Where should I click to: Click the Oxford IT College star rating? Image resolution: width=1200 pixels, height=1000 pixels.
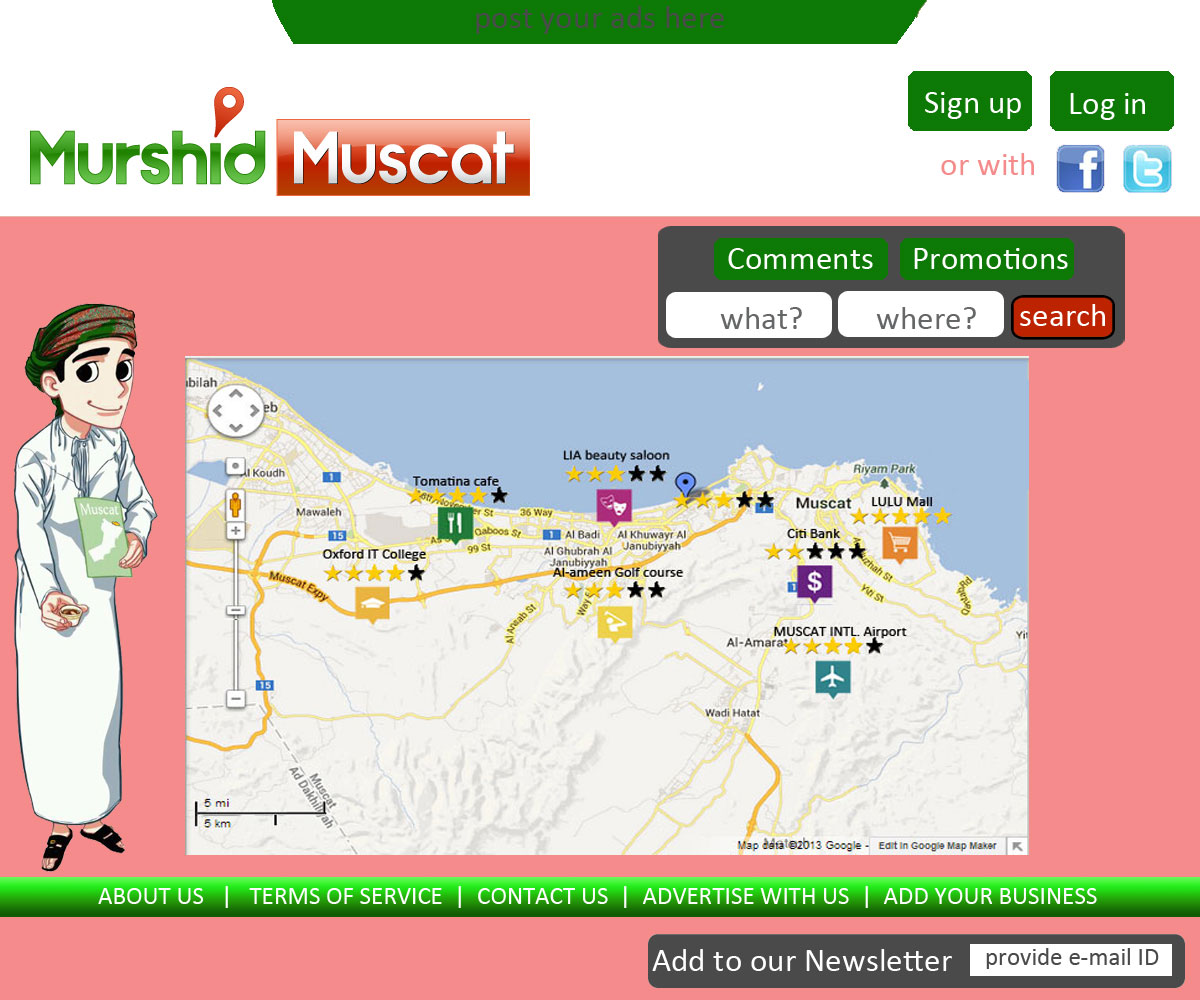(x=374, y=573)
